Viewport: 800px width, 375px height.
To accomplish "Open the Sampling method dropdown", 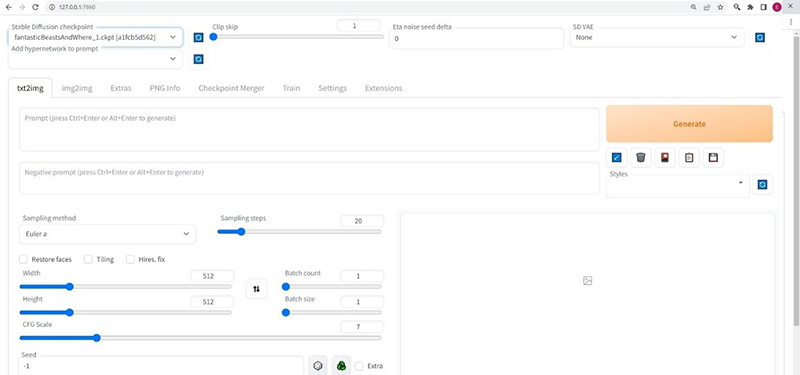I will tap(108, 234).
